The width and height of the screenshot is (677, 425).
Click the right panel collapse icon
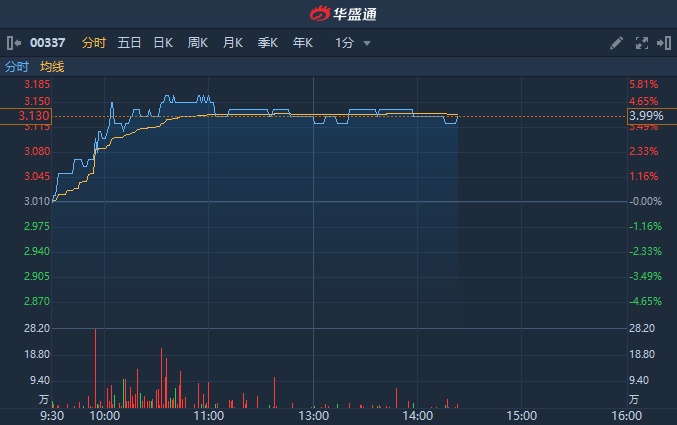click(x=663, y=43)
